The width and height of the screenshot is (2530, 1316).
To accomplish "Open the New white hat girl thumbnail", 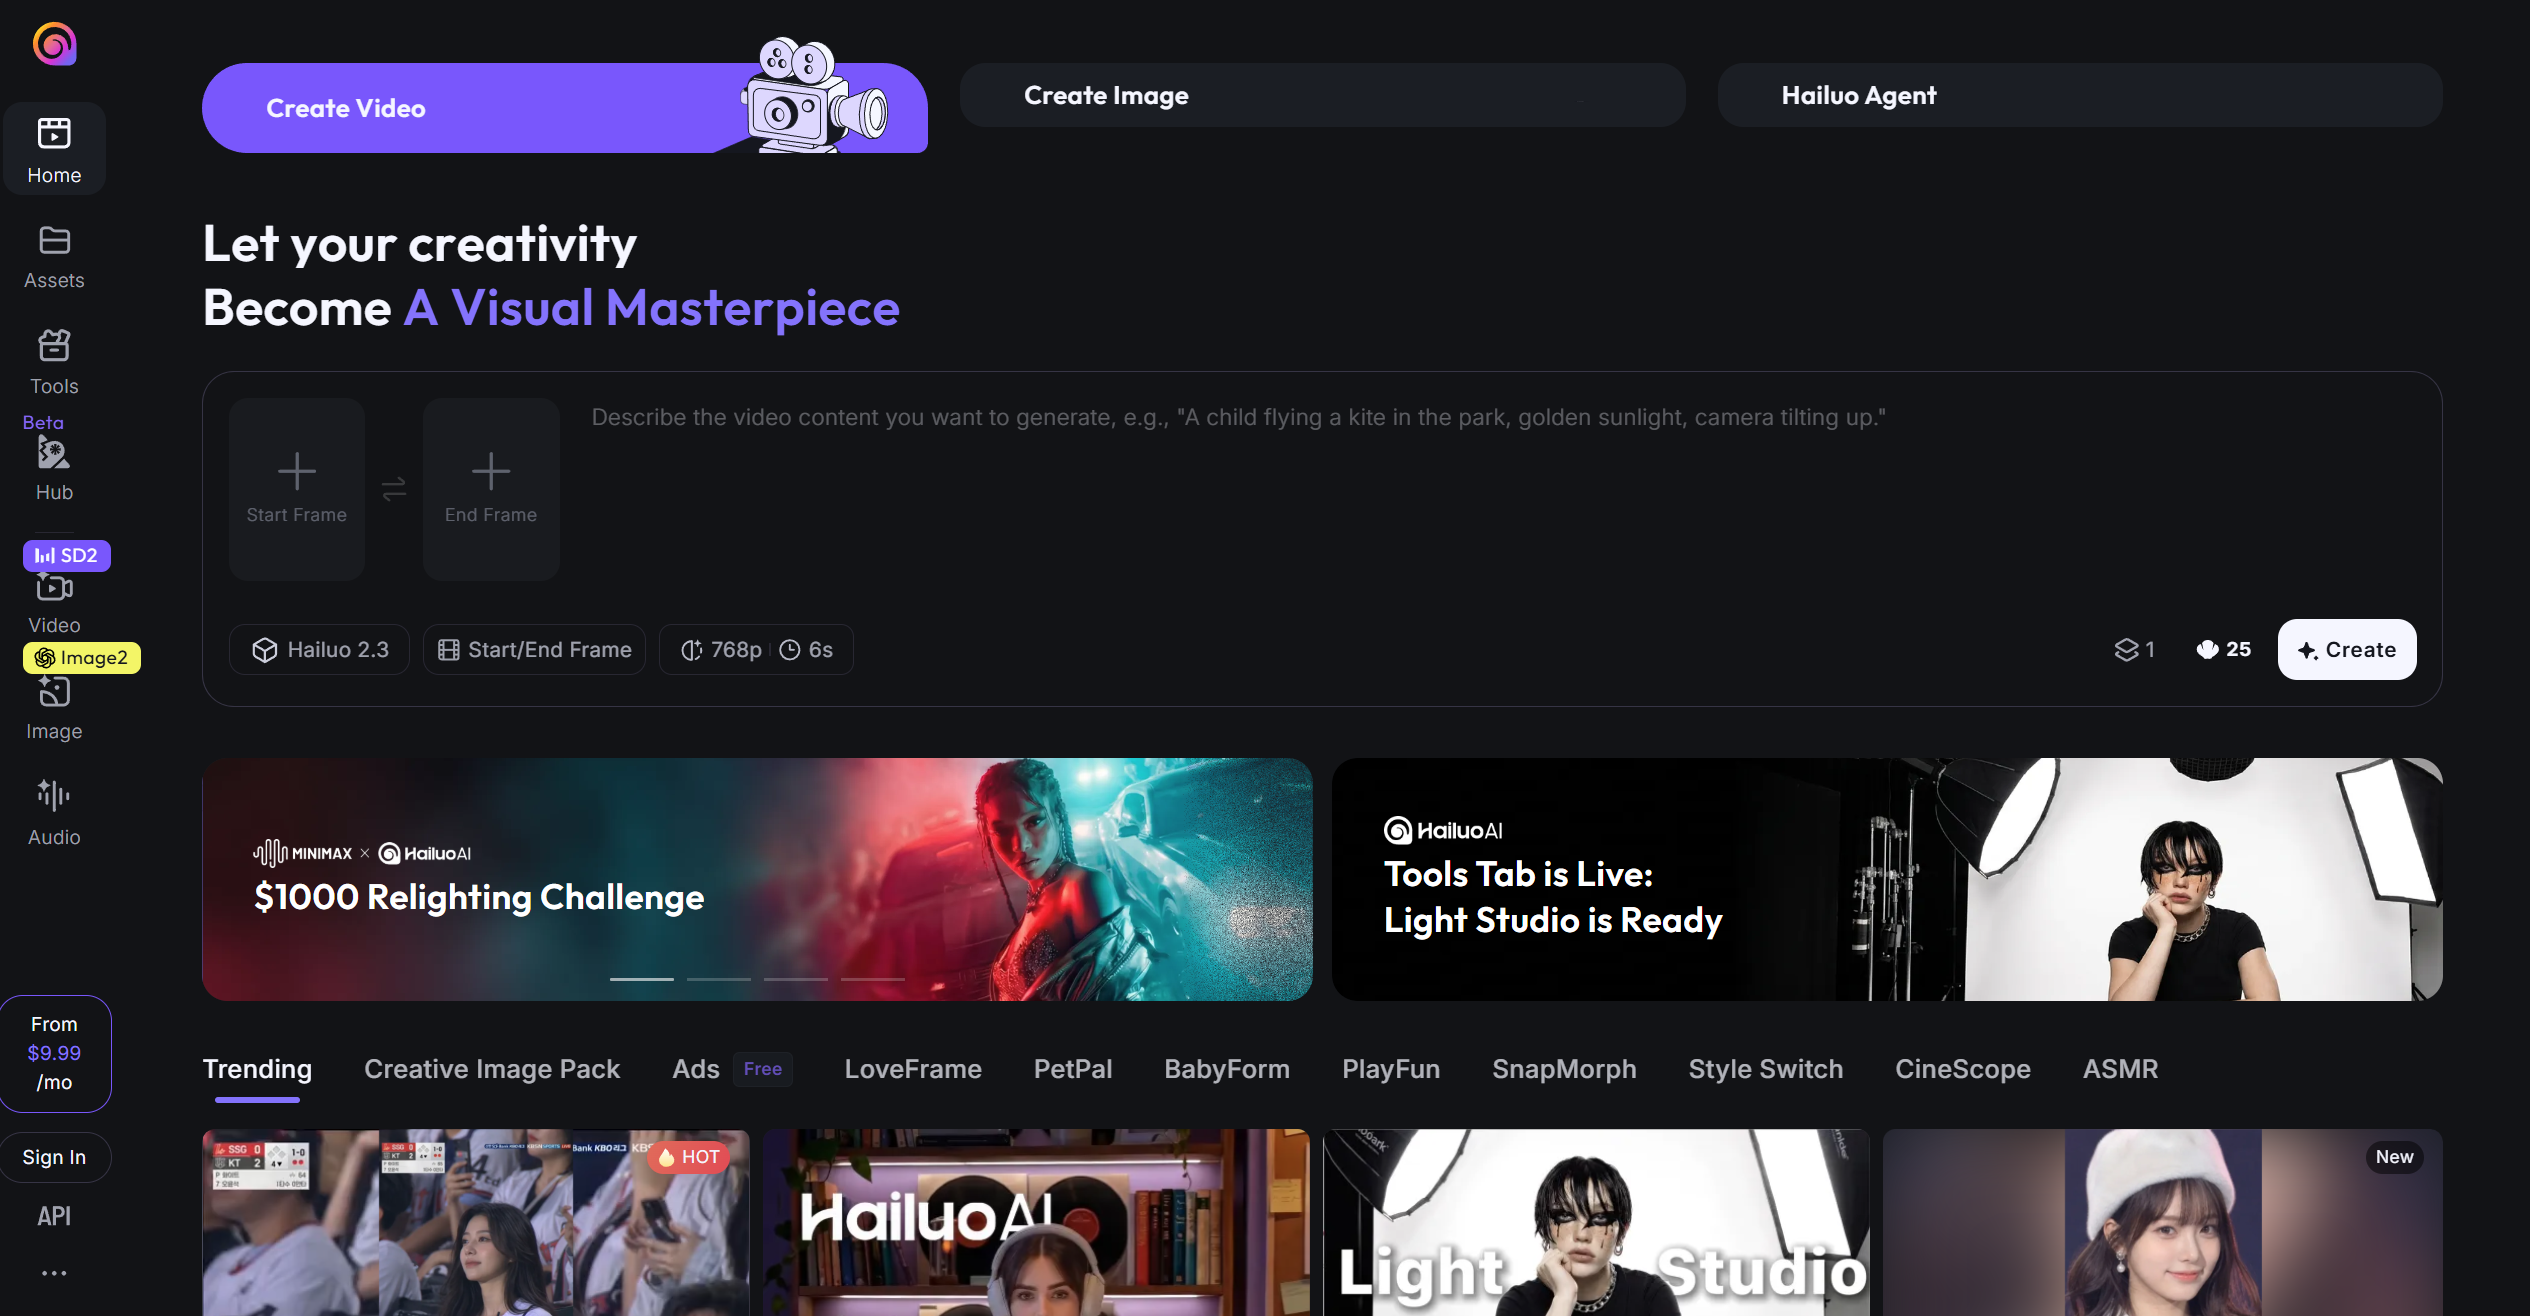I will click(x=2163, y=1223).
